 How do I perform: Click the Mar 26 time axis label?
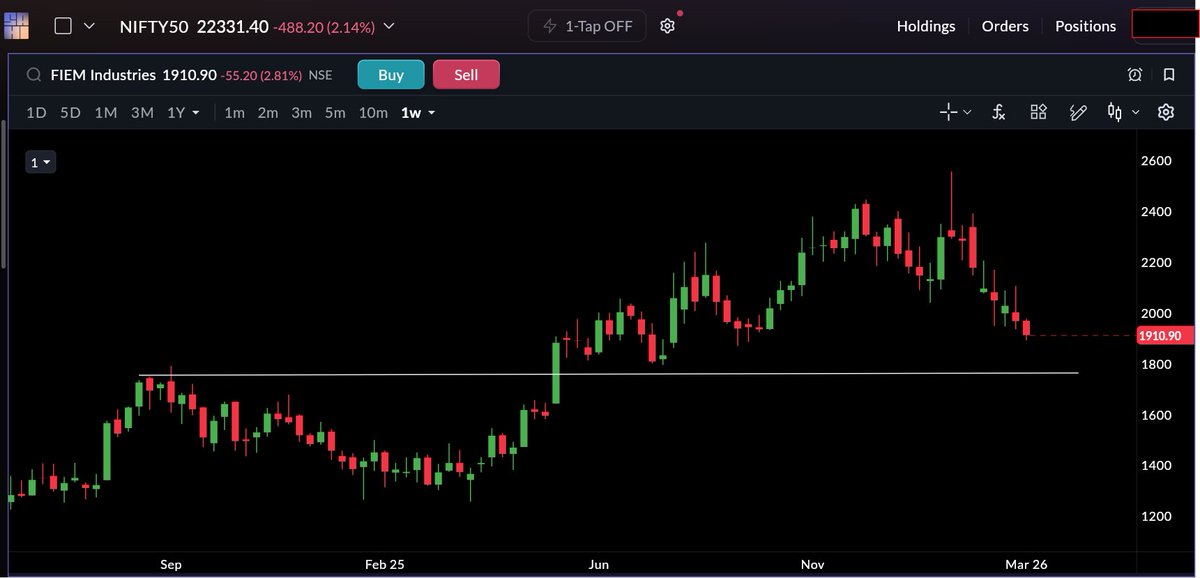click(1027, 565)
